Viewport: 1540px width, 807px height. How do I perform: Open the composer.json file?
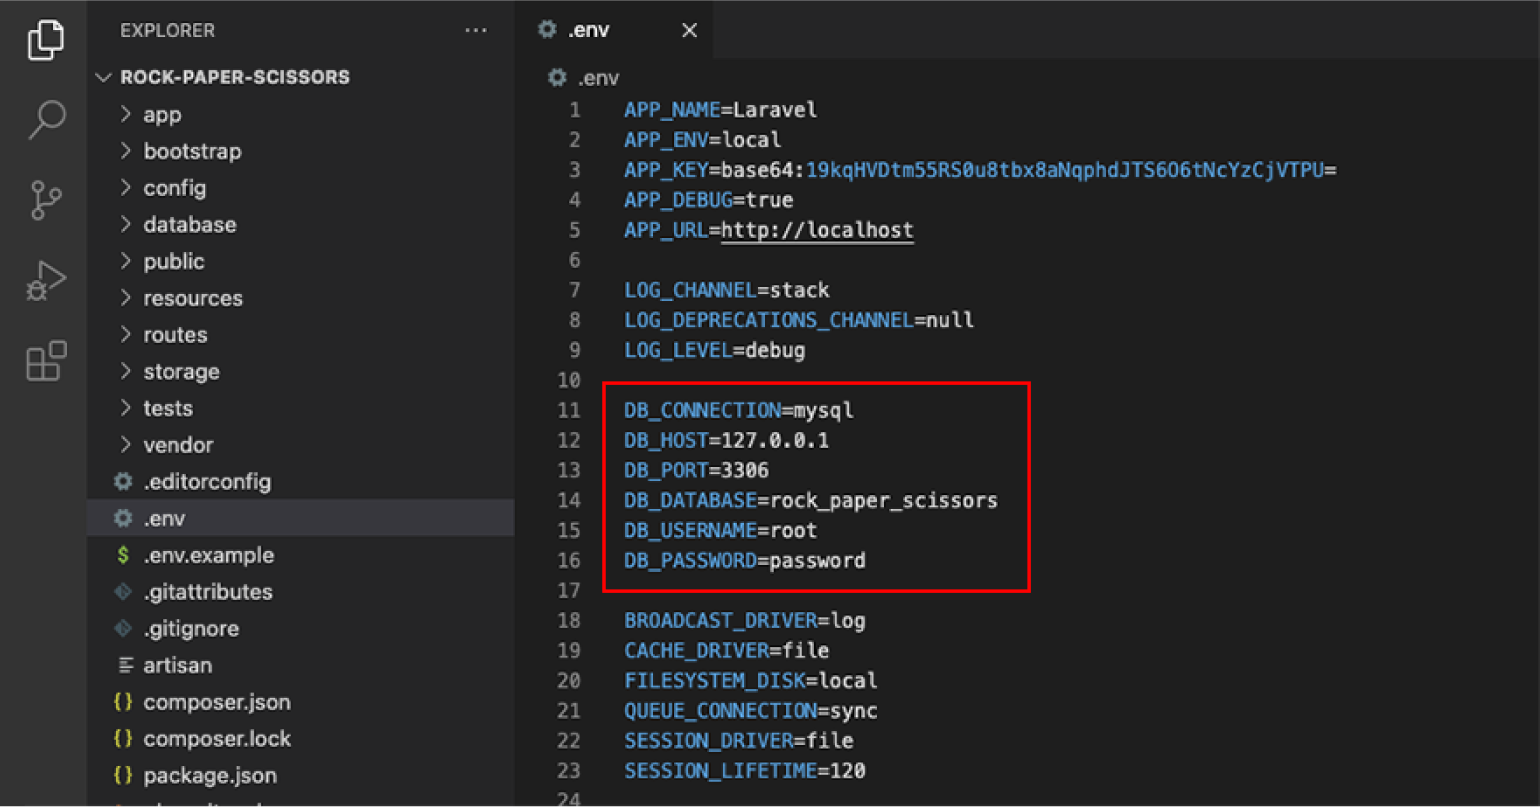click(301, 702)
